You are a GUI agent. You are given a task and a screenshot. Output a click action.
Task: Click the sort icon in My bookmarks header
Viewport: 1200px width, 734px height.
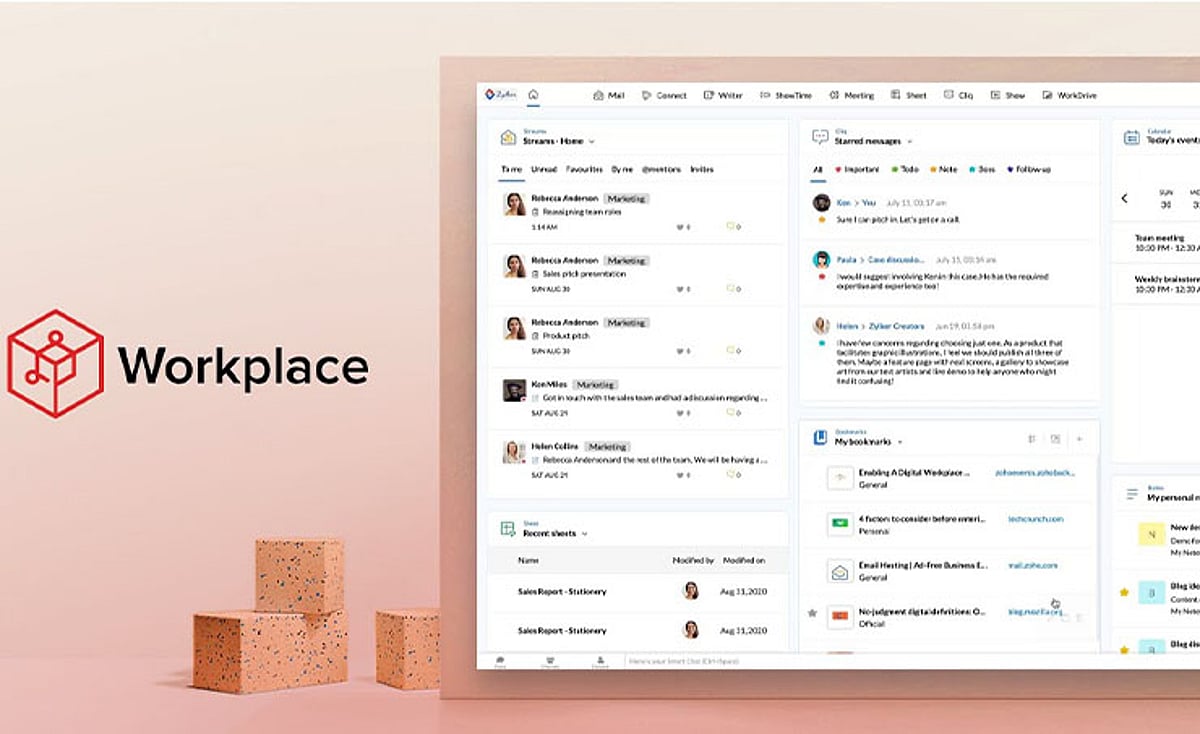[x=1031, y=439]
